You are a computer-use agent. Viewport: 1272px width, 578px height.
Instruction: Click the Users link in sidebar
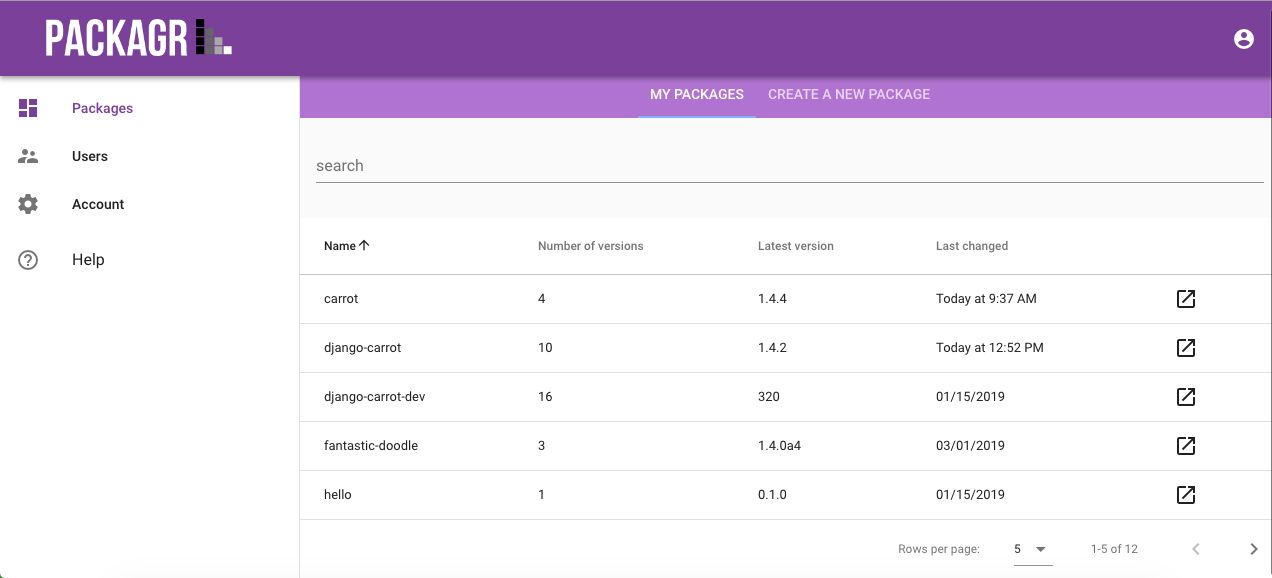(x=89, y=155)
